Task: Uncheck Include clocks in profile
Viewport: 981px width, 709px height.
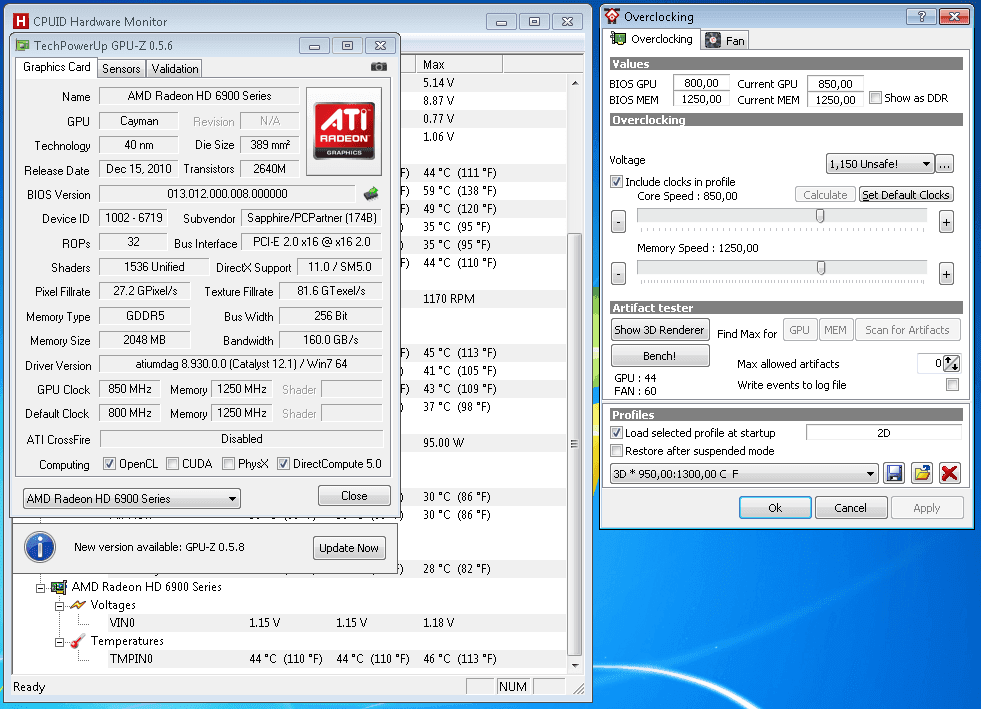Action: click(x=616, y=182)
